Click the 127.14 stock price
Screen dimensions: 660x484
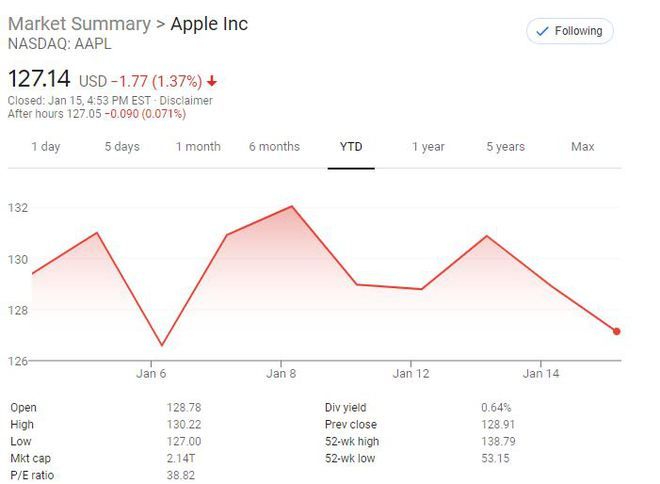pos(39,79)
